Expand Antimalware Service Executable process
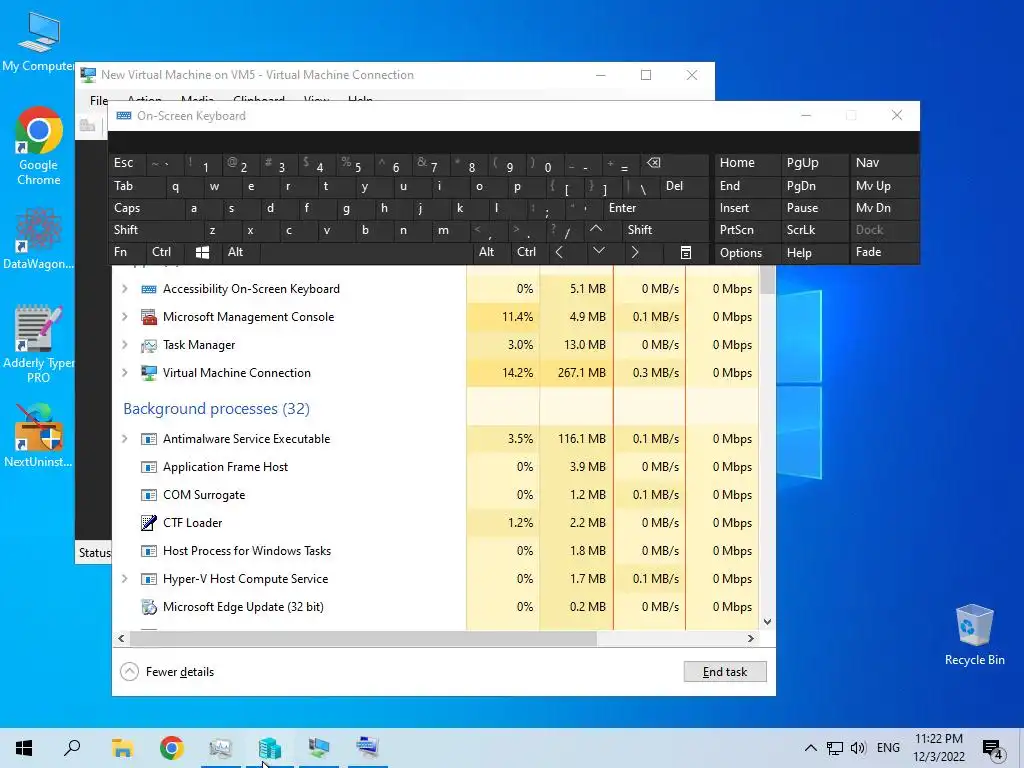 click(x=125, y=439)
